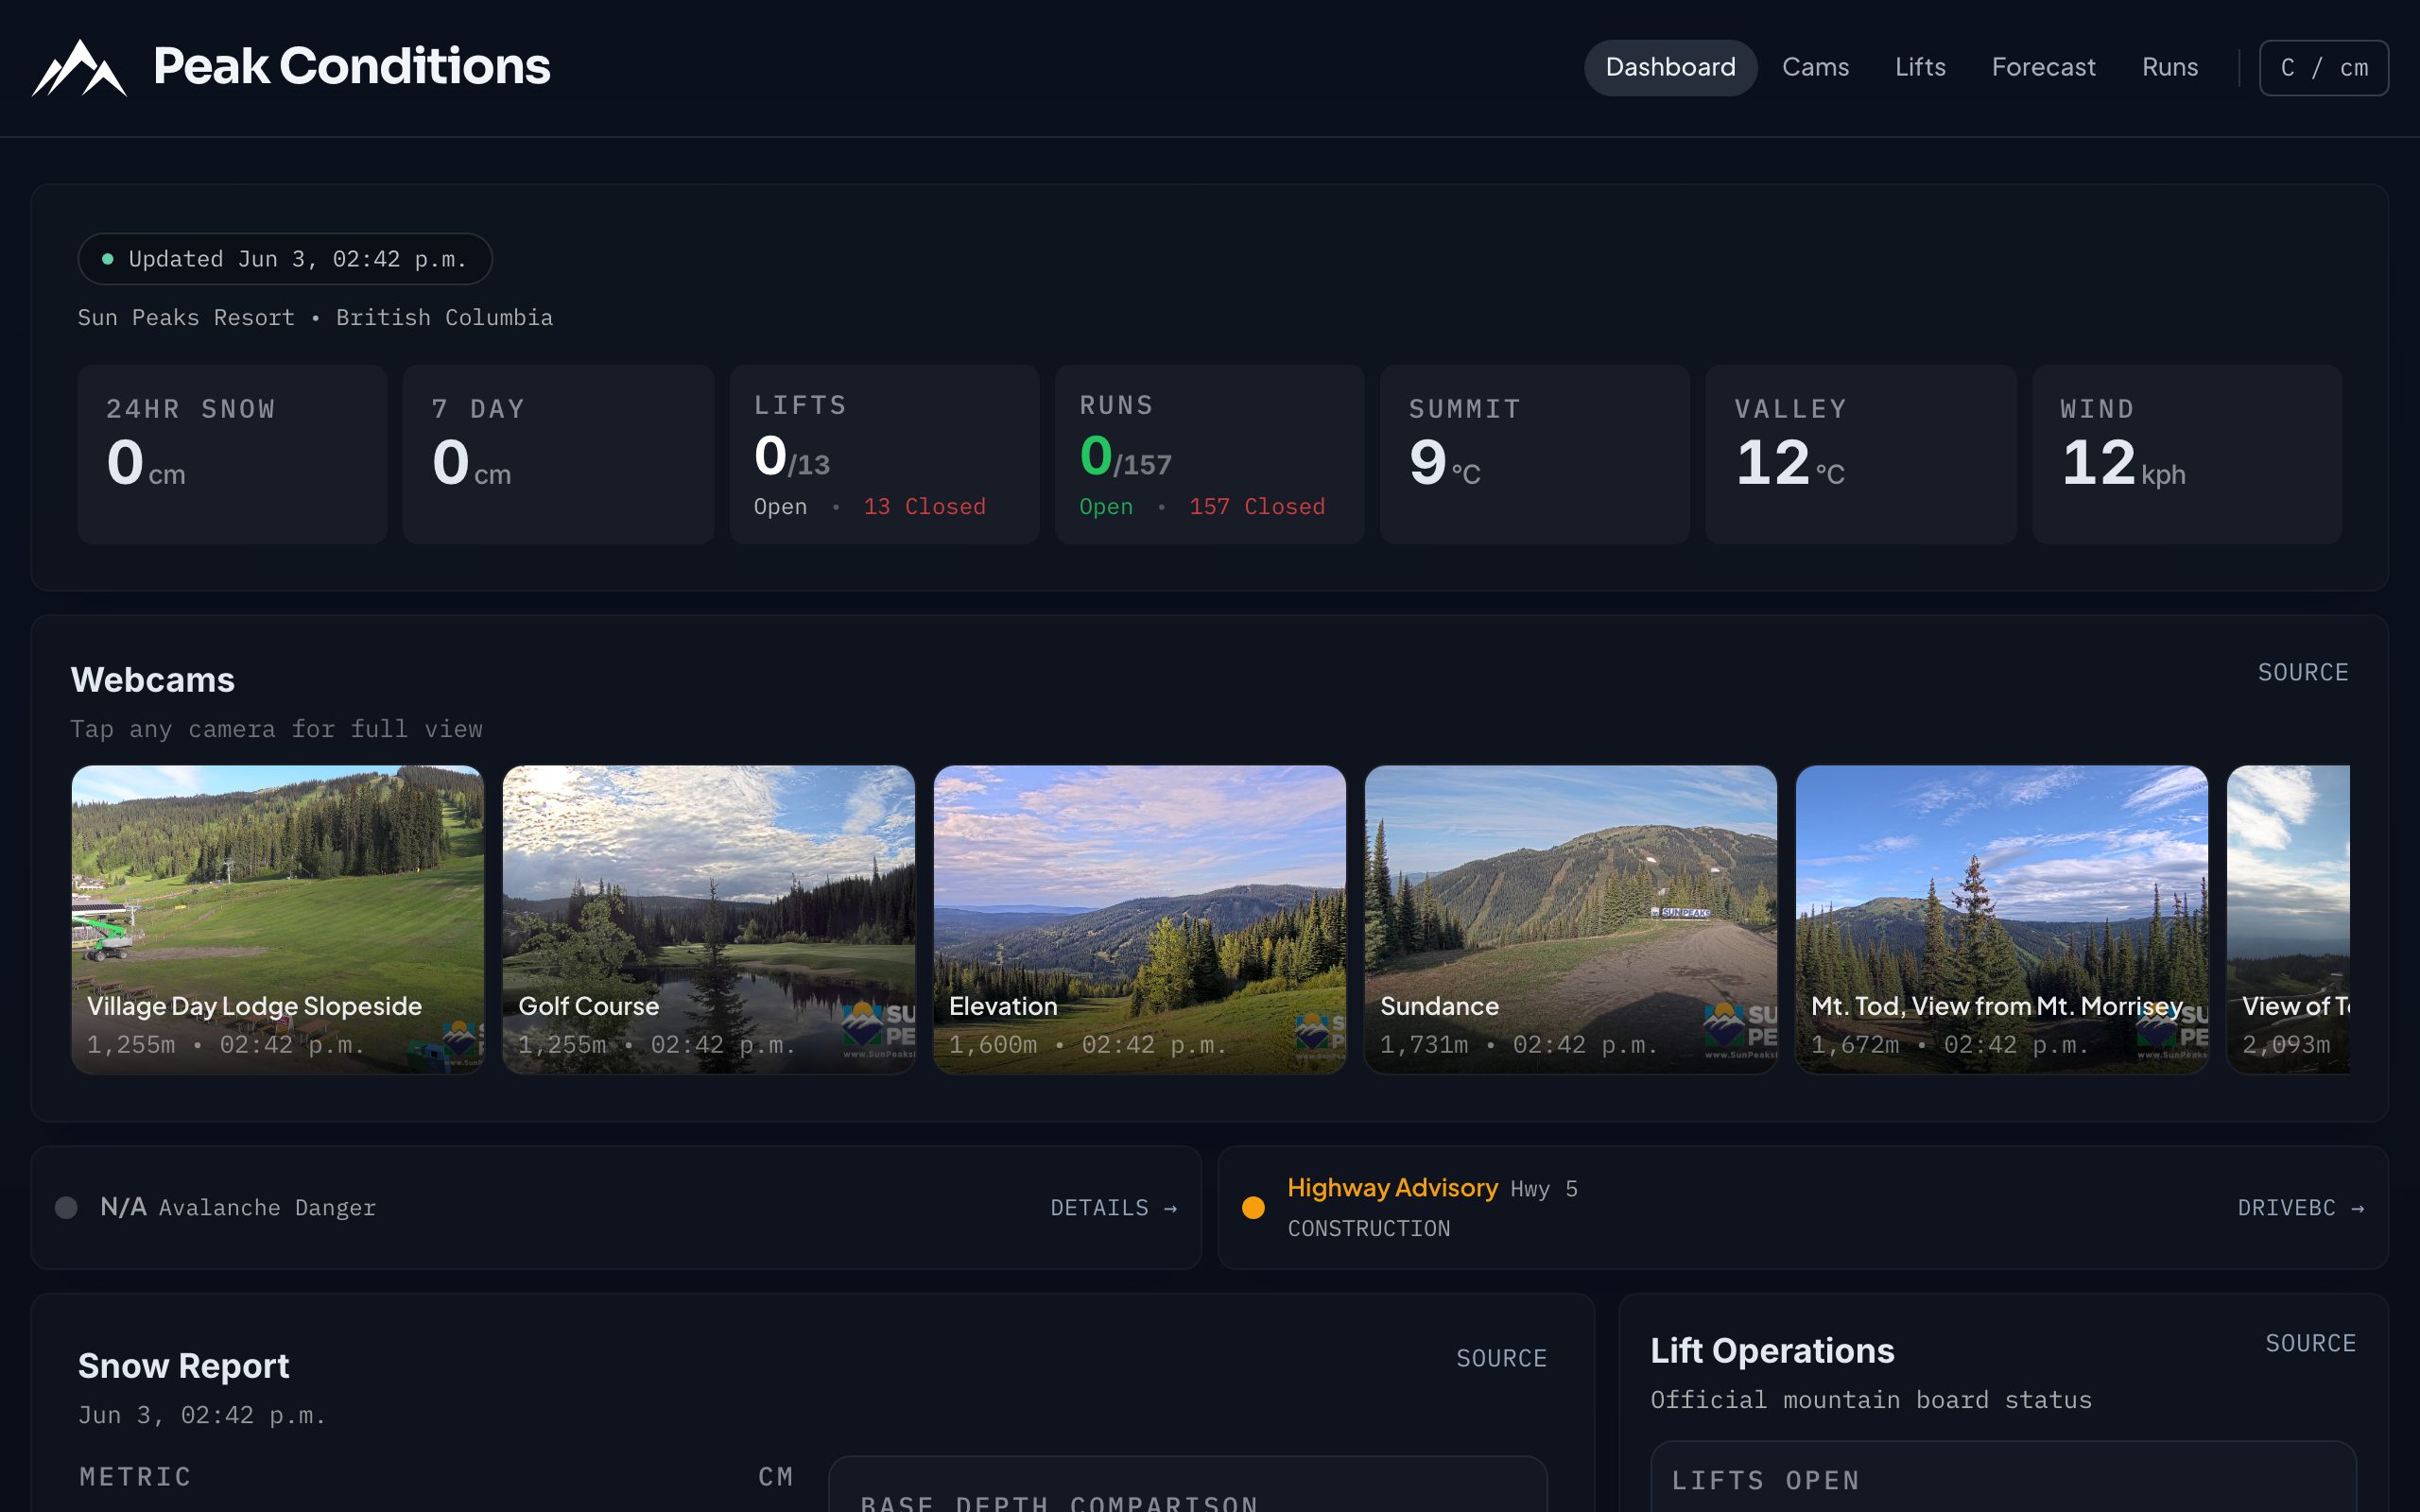Click the 13 Closed lifts text
Viewport: 2420px width, 1512px height.
pyautogui.click(x=924, y=507)
